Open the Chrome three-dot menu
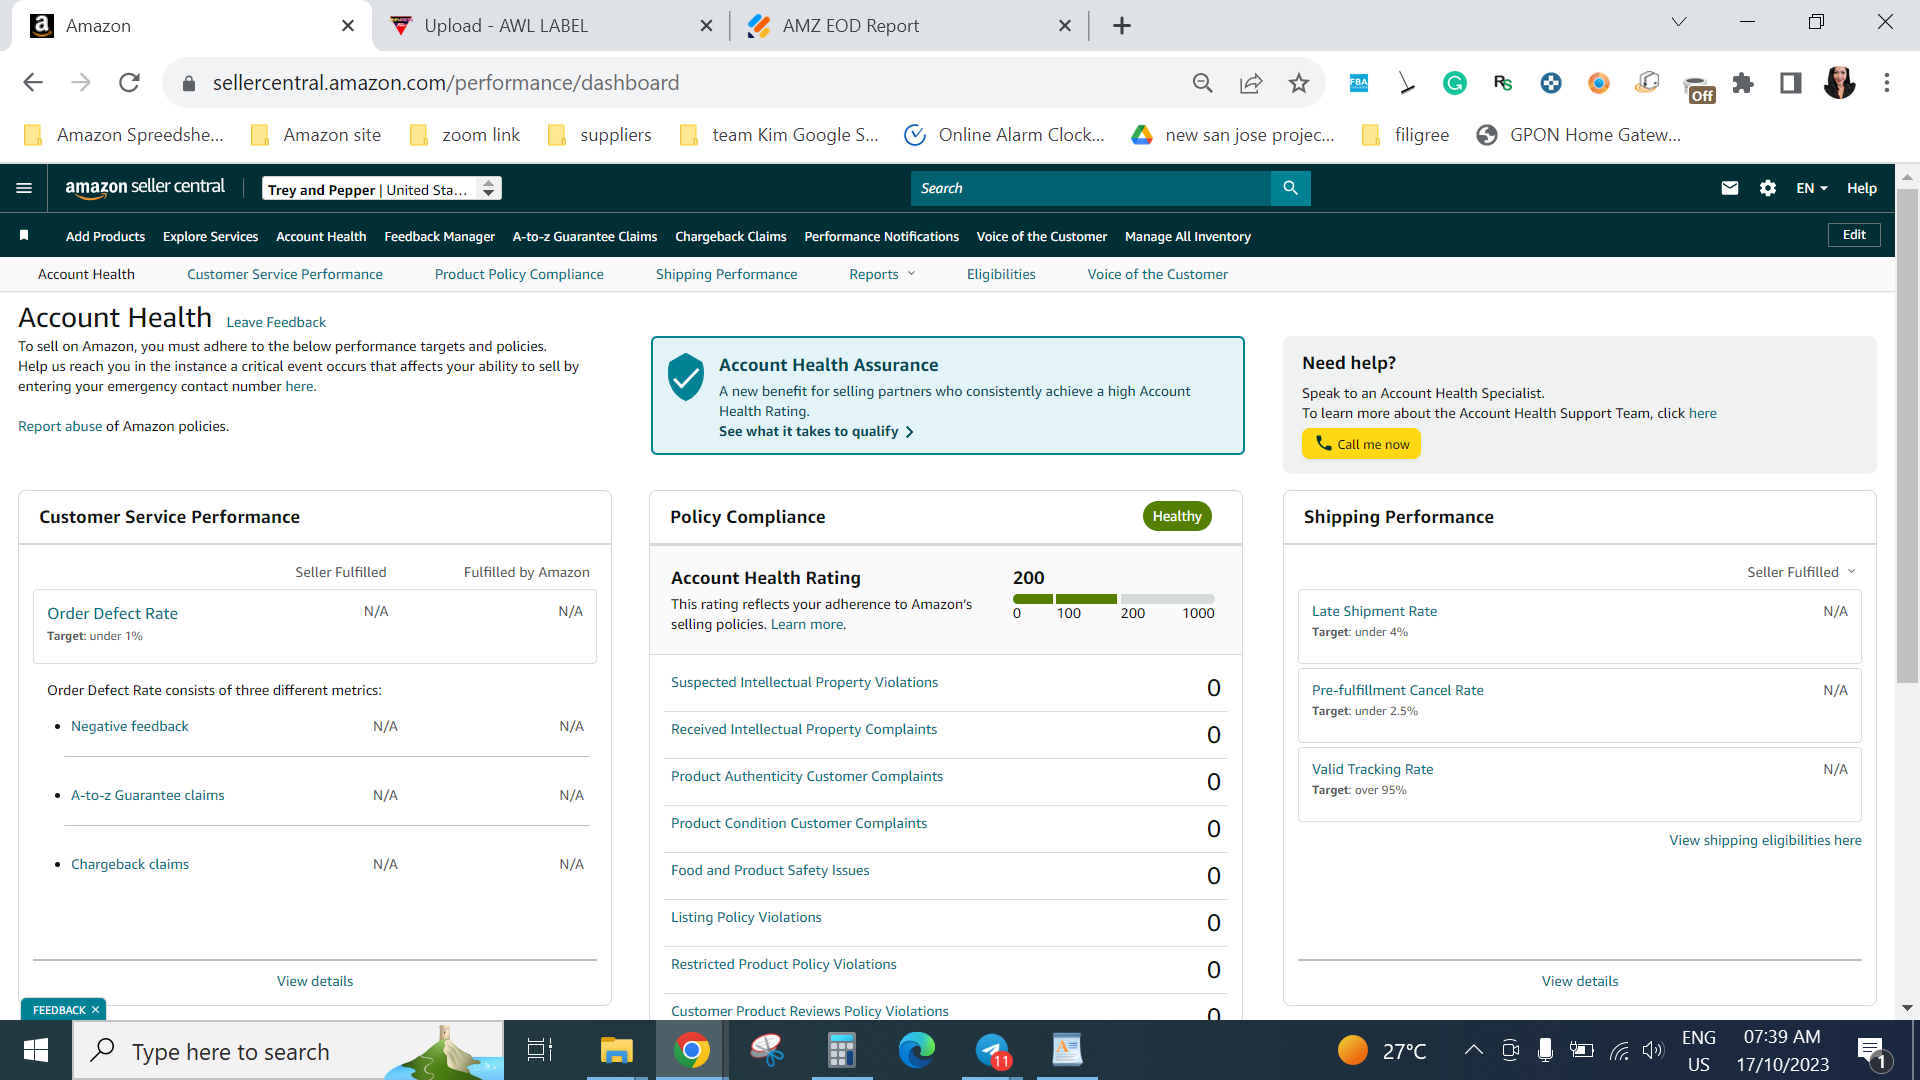This screenshot has width=1920, height=1080. click(x=1886, y=83)
